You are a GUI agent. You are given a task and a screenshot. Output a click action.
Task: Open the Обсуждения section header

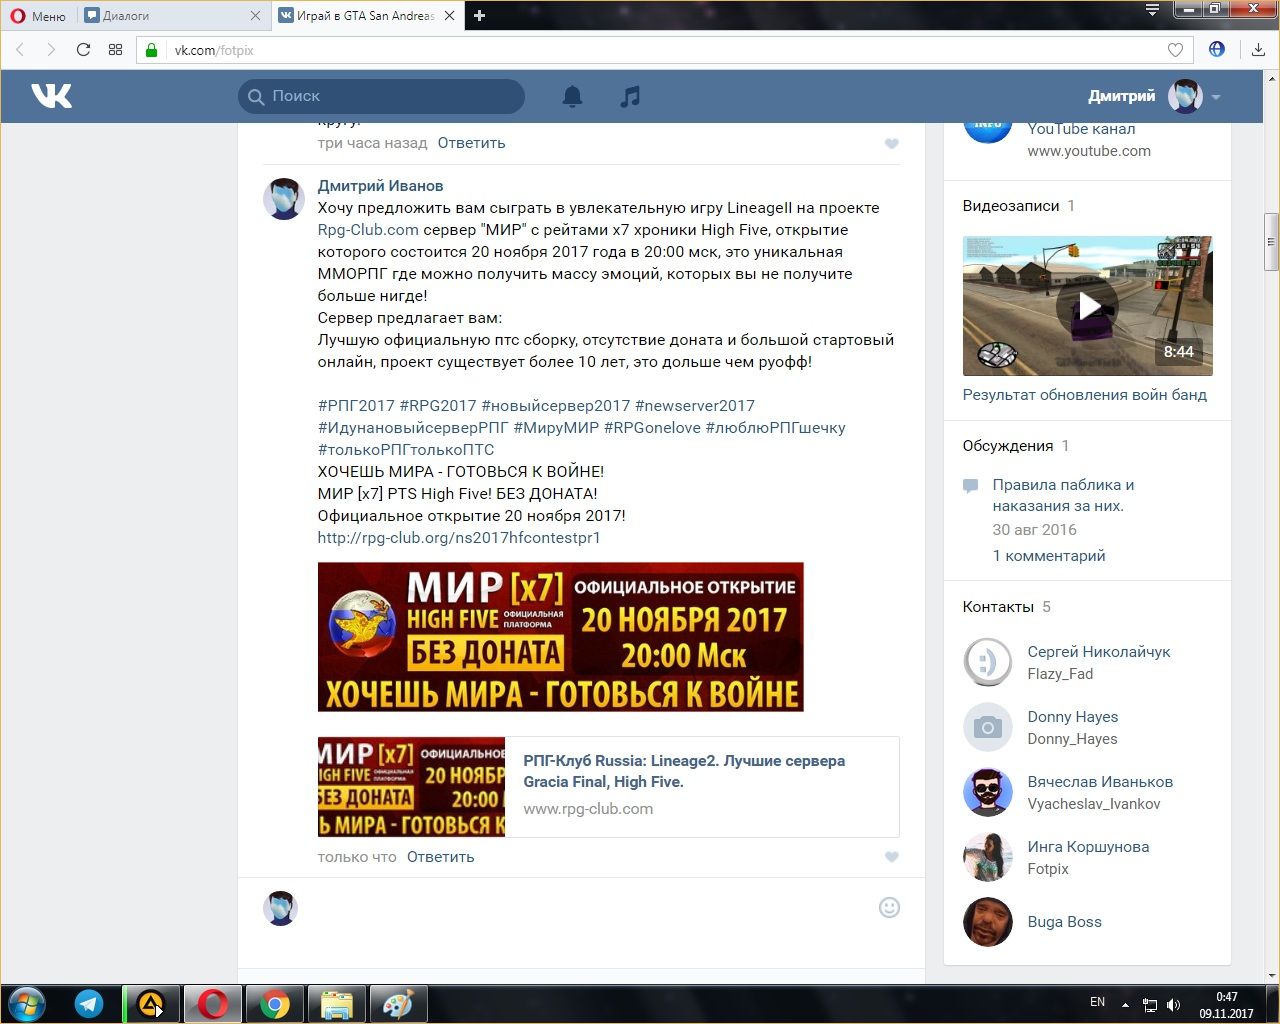coord(1008,446)
